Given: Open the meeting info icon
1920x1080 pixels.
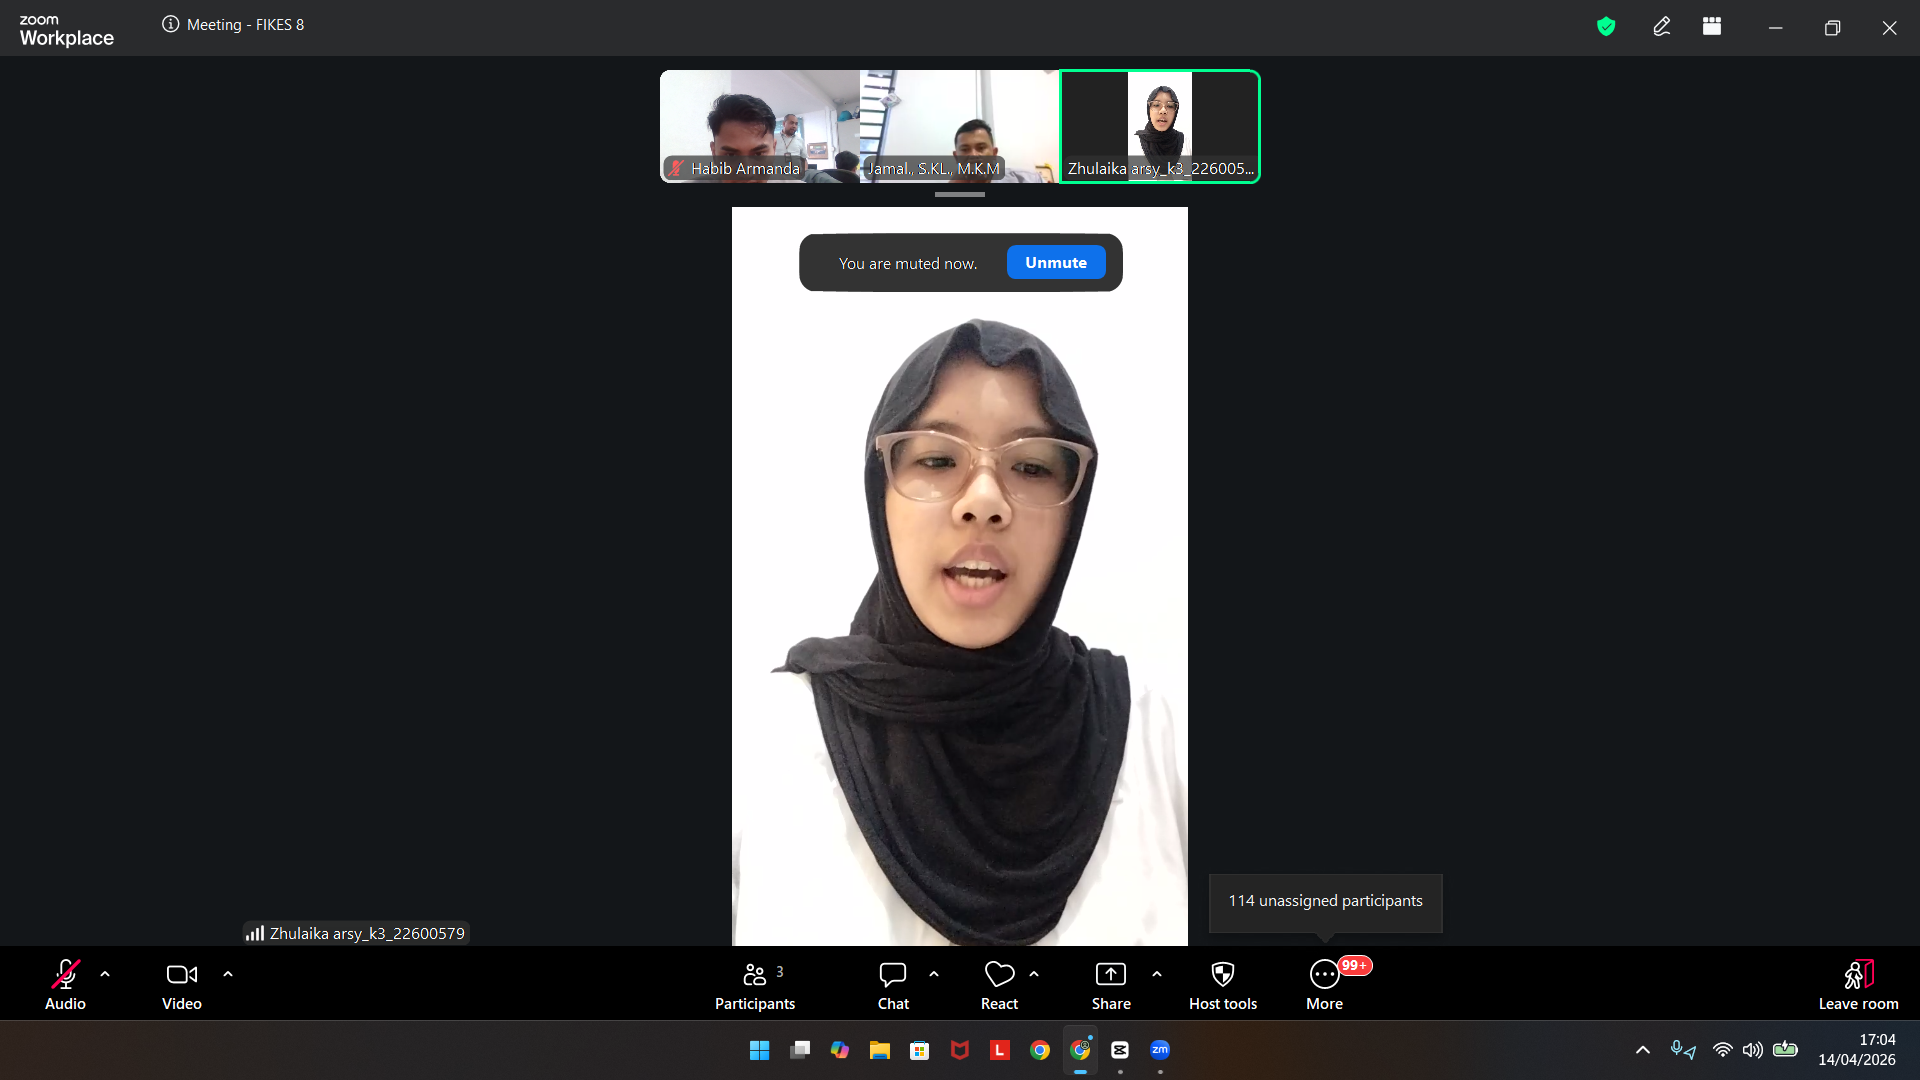Looking at the screenshot, I should coord(170,24).
